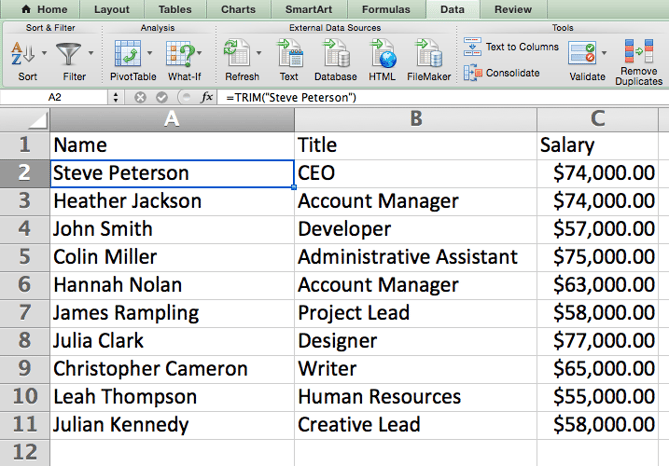This screenshot has width=669, height=466.
Task: Click the Filter funnel icon
Action: 69,53
